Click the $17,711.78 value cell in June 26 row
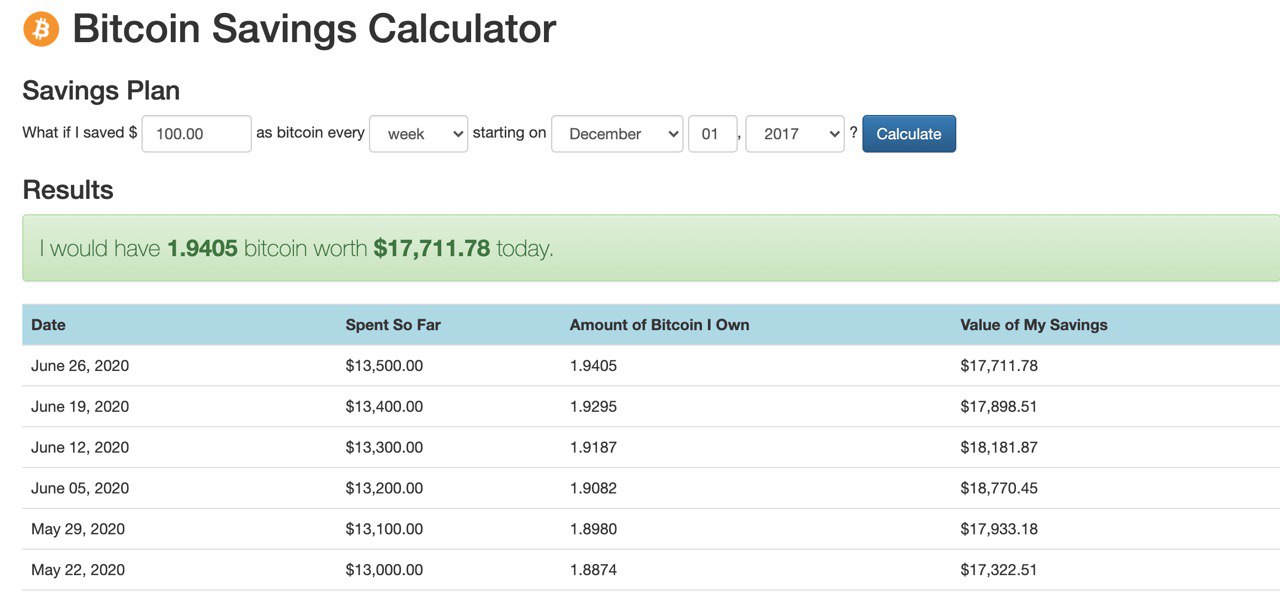The width and height of the screenshot is (1280, 593). pos(999,366)
